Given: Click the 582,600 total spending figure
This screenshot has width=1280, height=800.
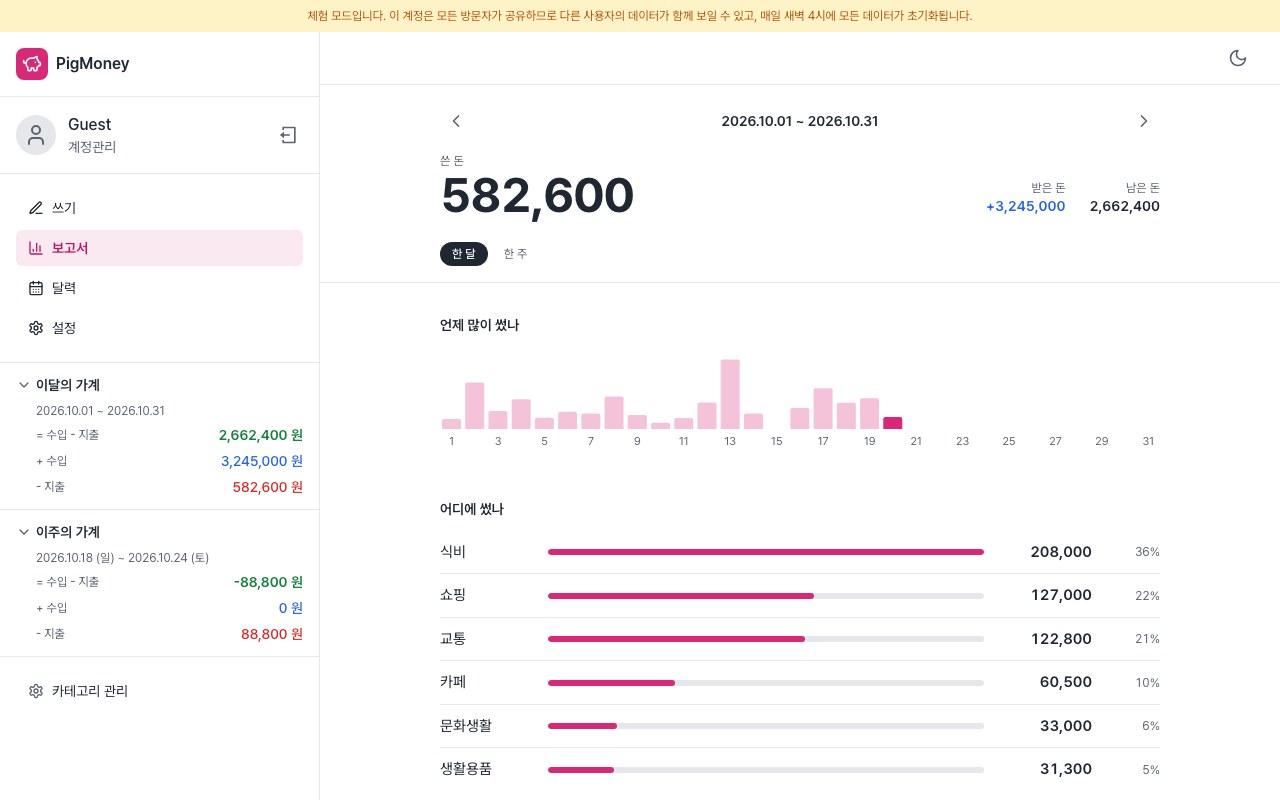Looking at the screenshot, I should pyautogui.click(x=537, y=196).
